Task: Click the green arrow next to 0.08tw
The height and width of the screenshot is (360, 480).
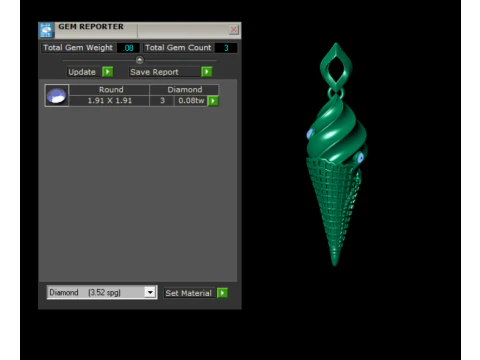Action: 213,101
